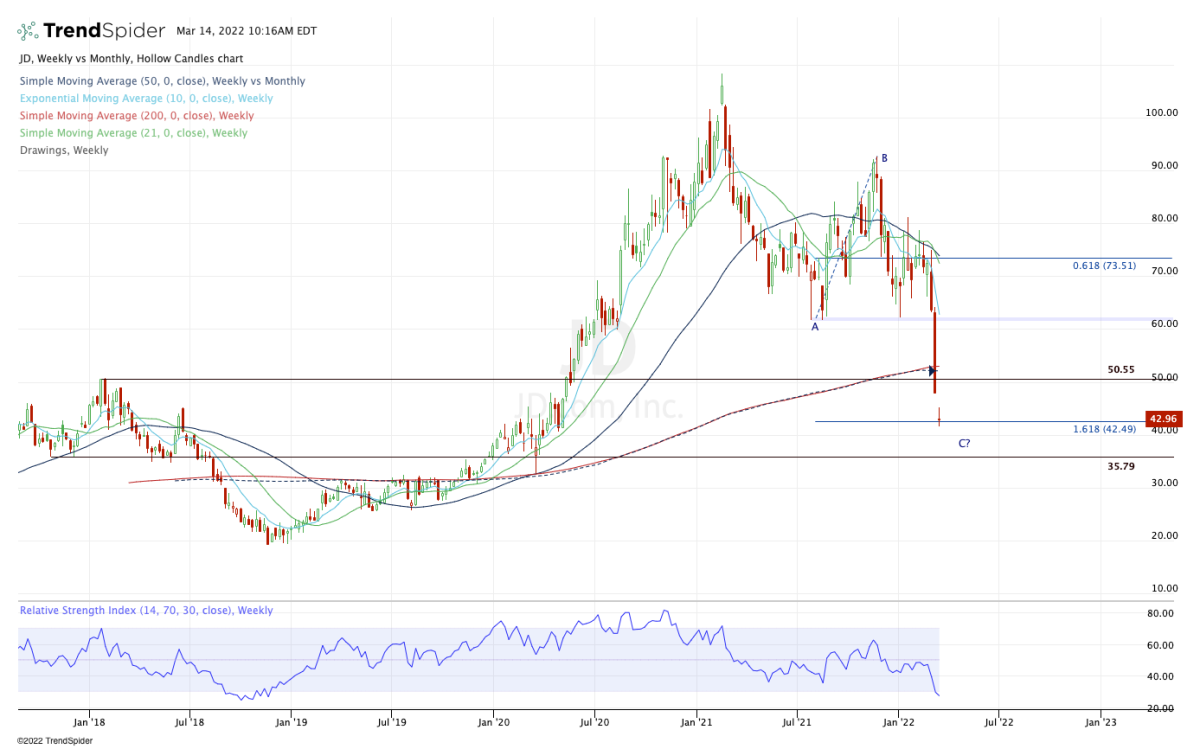Click the latest small candle near 42.96
The width and height of the screenshot is (1200, 749).
tap(939, 416)
